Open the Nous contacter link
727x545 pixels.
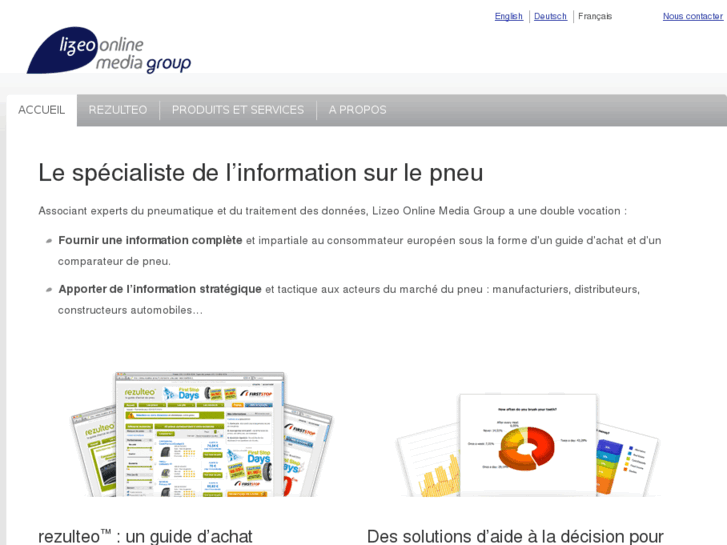coord(693,16)
